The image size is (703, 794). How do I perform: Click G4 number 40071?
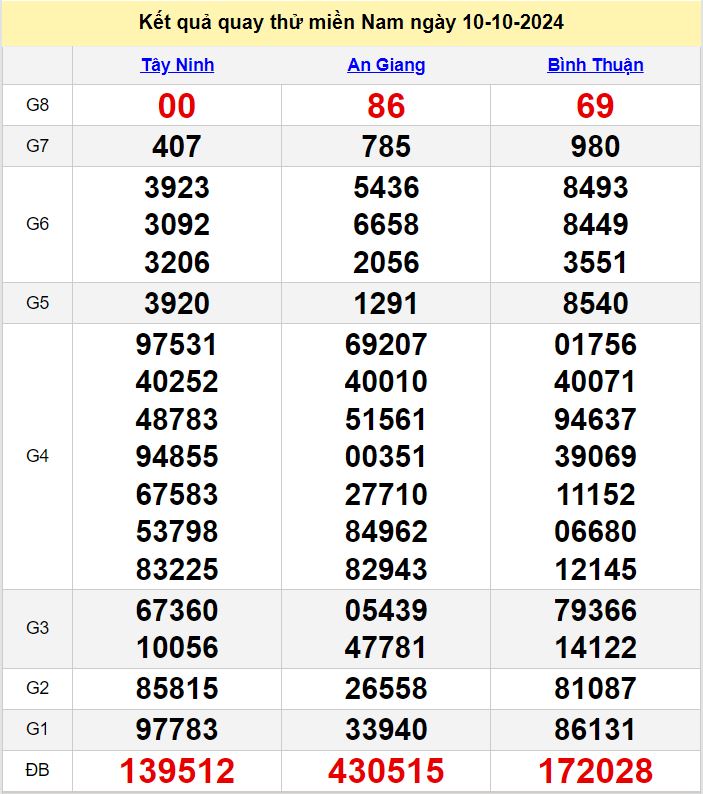(595, 382)
